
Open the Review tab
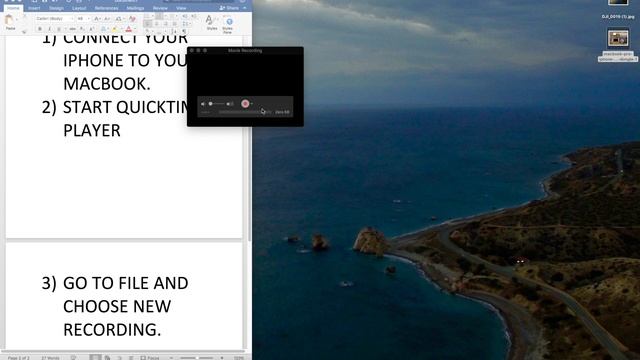click(160, 8)
